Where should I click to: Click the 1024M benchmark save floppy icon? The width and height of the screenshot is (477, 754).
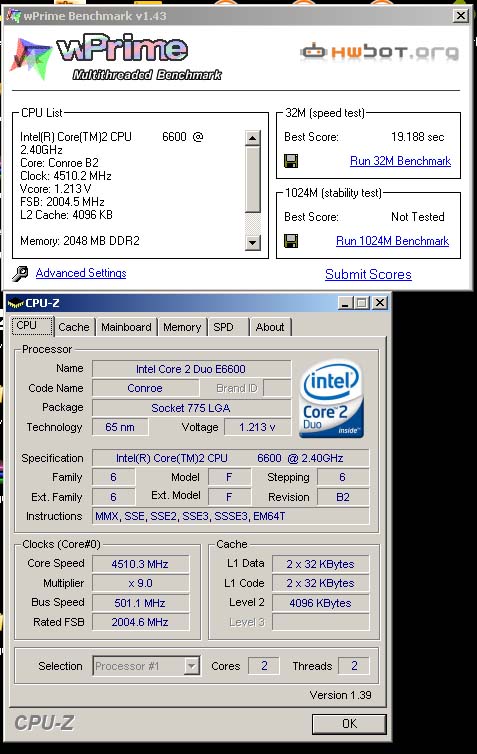pyautogui.click(x=291, y=241)
